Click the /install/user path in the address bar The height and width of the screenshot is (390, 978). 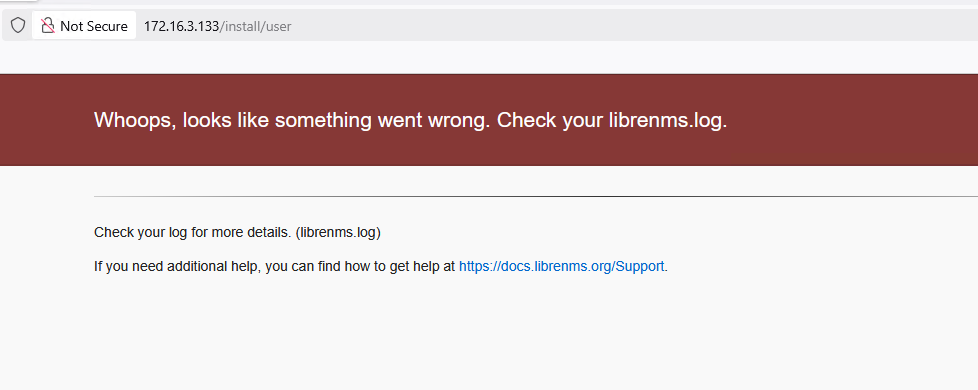coord(256,26)
